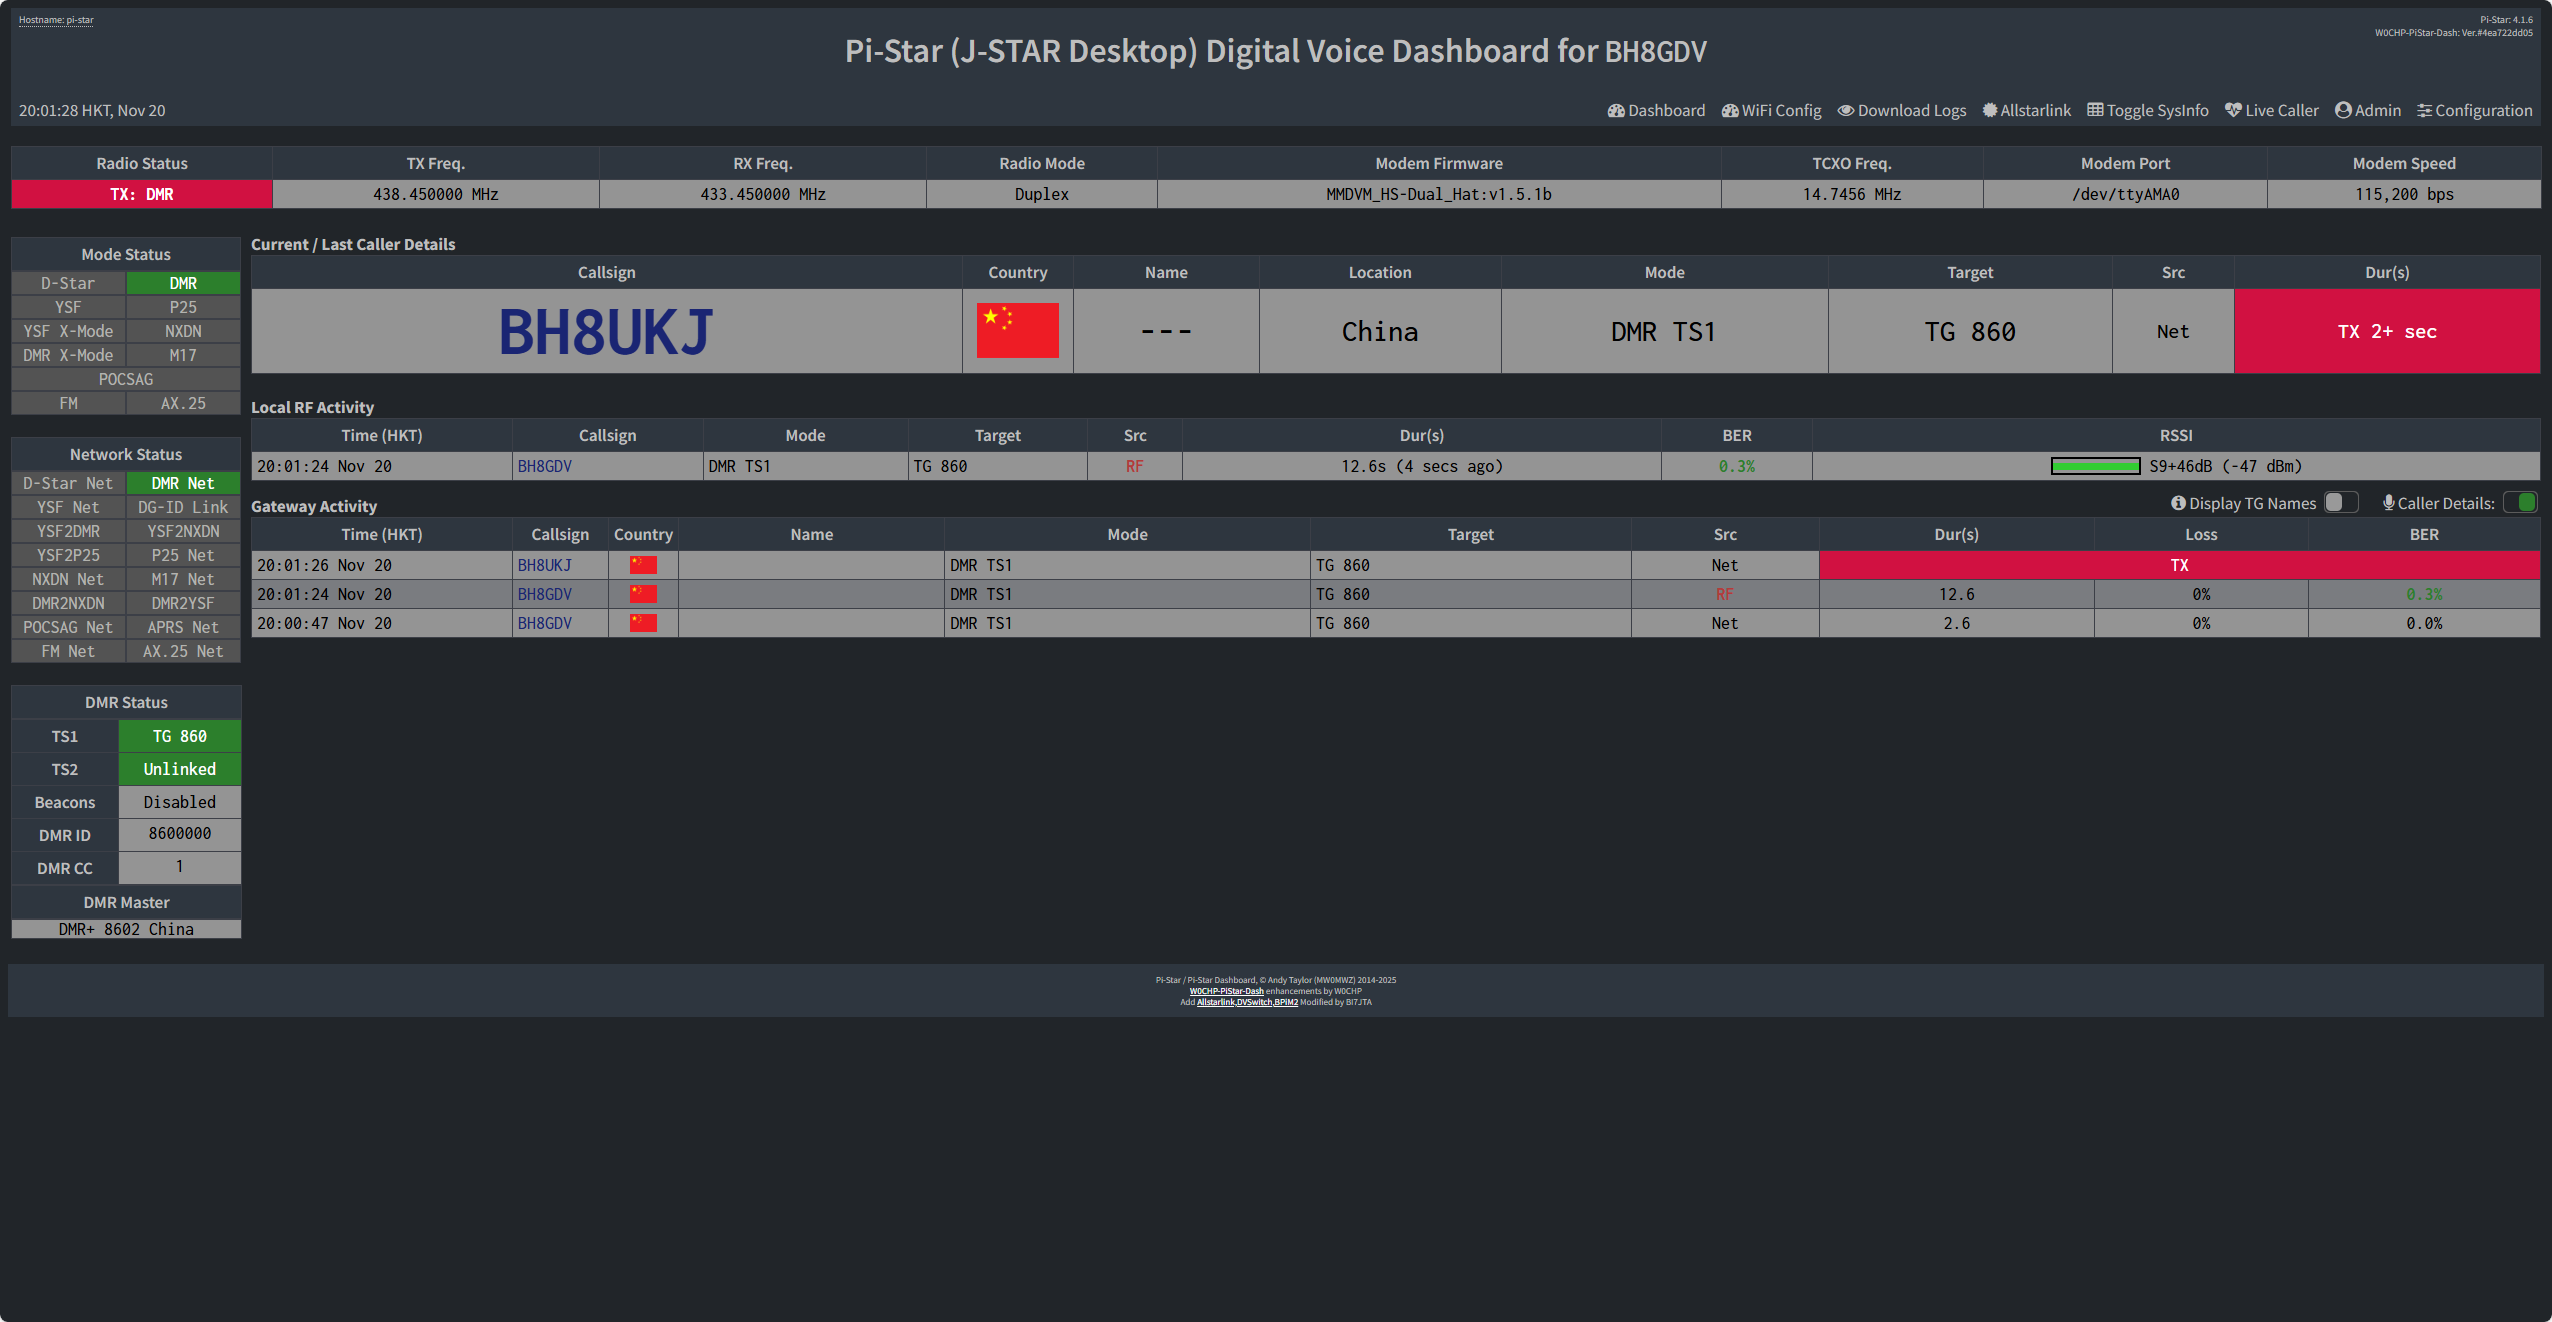Image resolution: width=2552 pixels, height=1322 pixels.
Task: Click the Allstarlink gear icon
Action: pos(1989,110)
